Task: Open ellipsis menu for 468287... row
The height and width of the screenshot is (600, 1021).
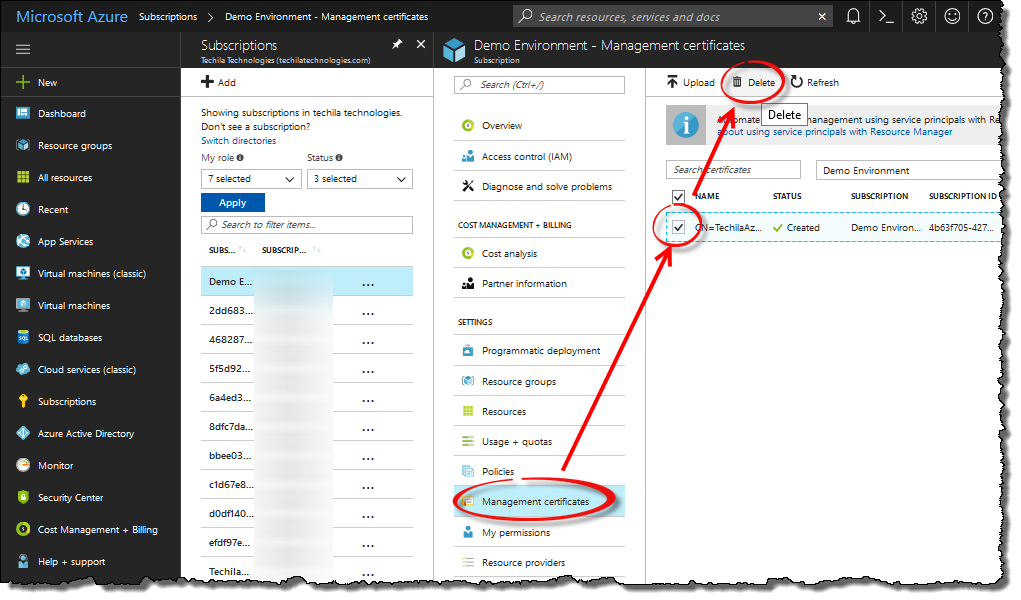Action: point(368,342)
